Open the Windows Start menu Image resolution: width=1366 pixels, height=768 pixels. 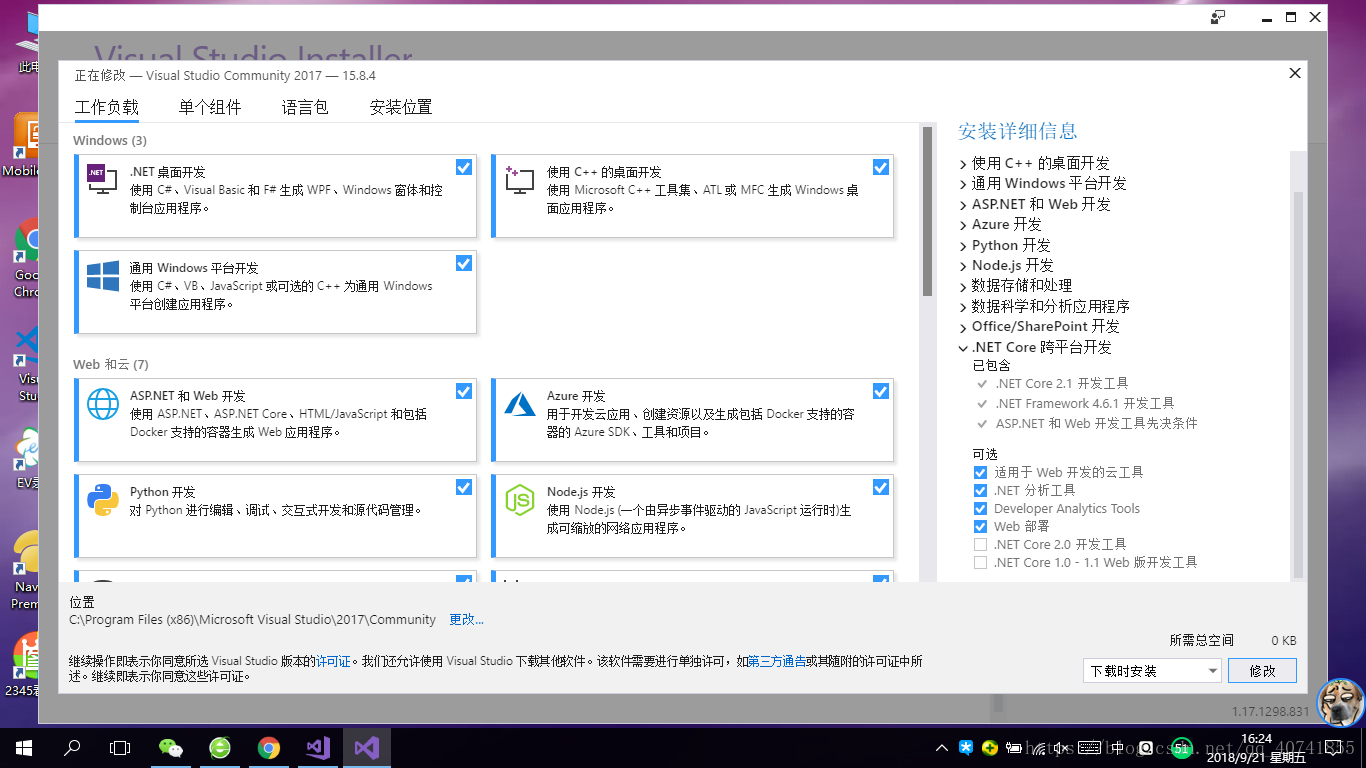(x=24, y=747)
